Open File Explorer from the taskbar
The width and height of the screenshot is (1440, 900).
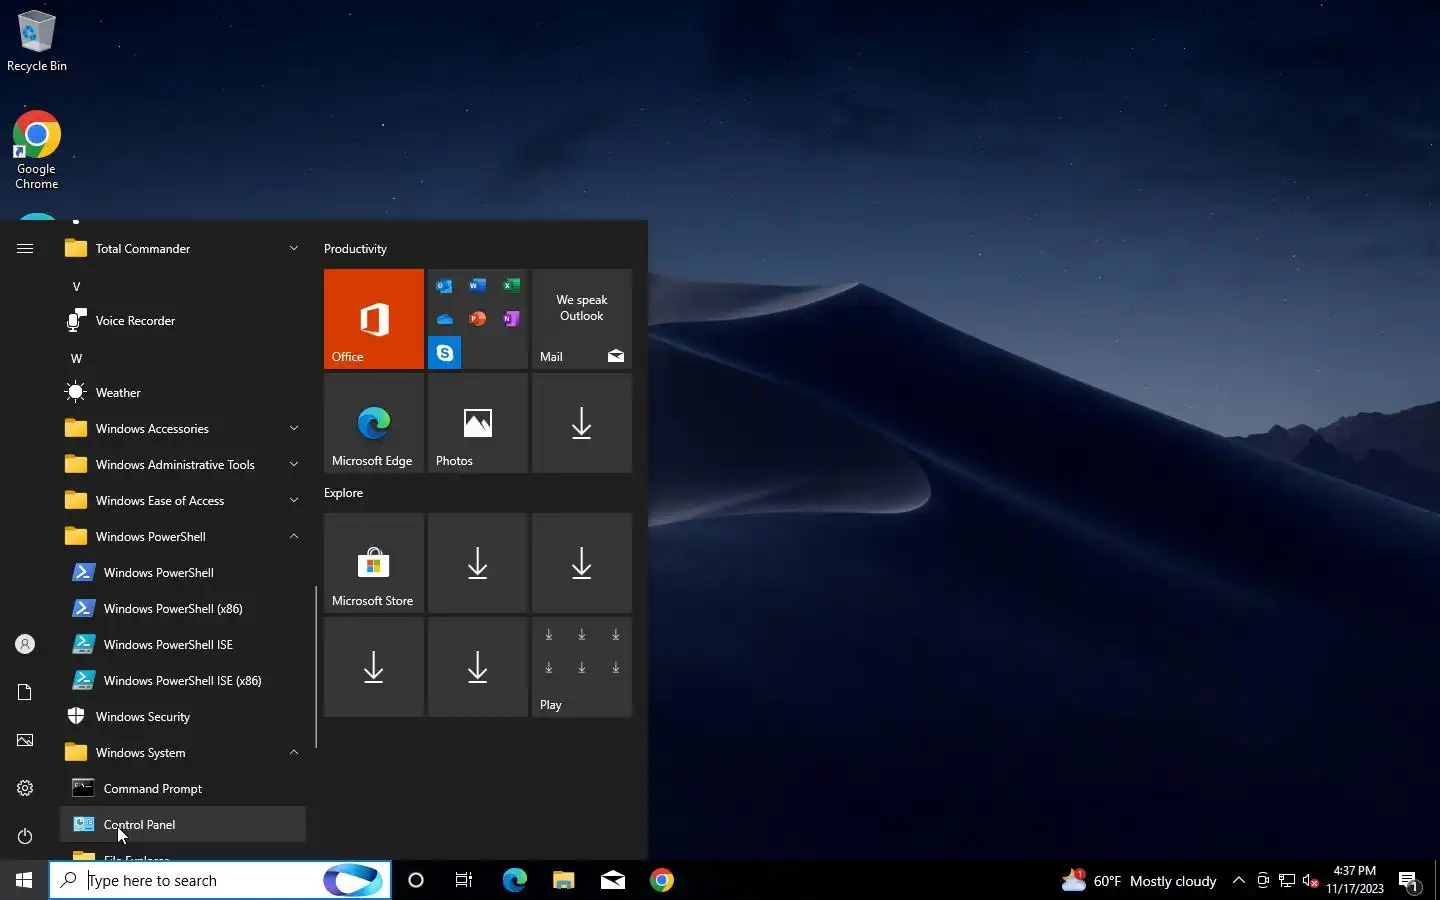pyautogui.click(x=563, y=880)
